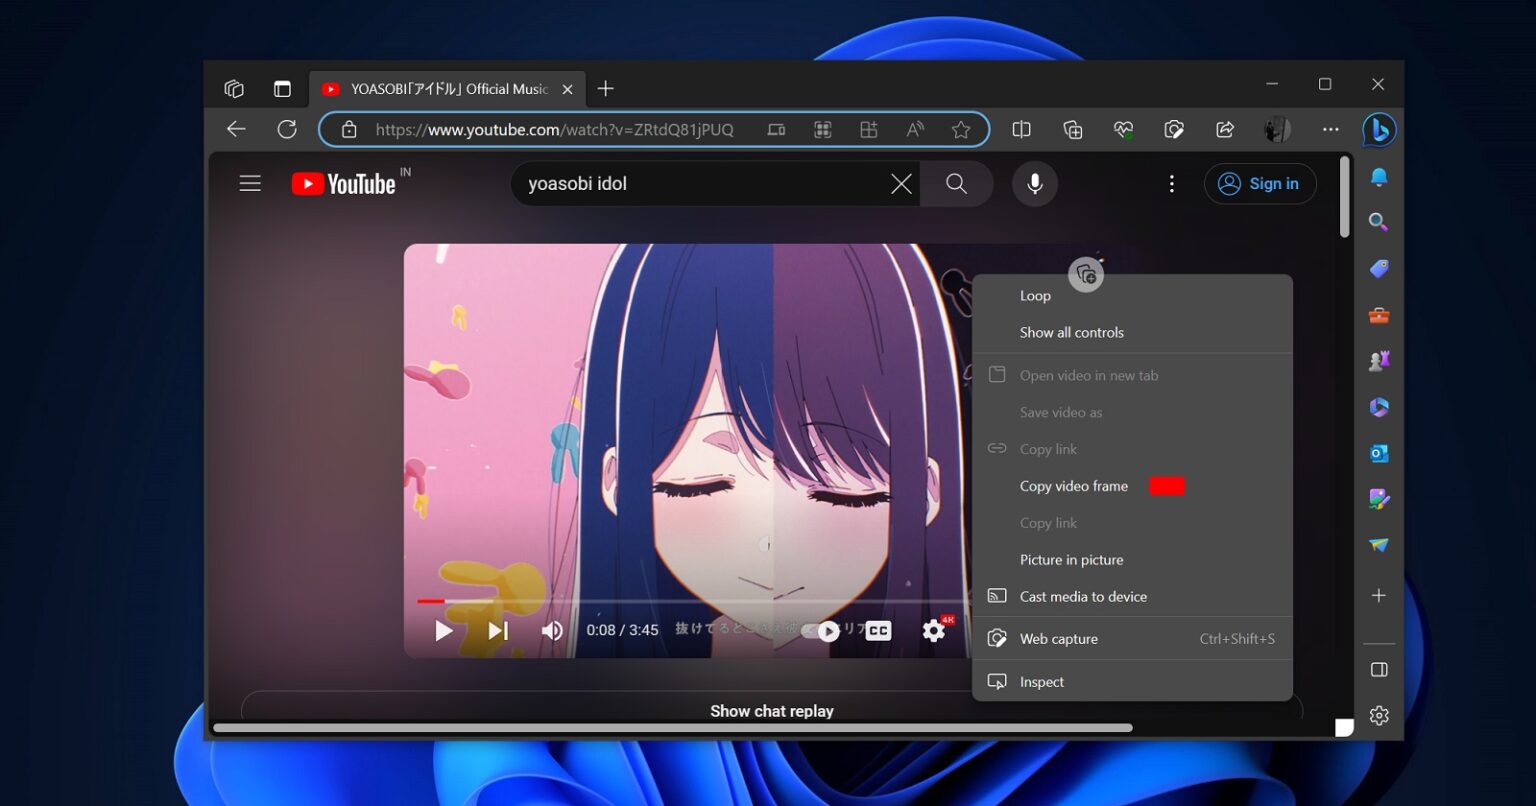Click the Bing Copilot icon in the toolbar
Viewport: 1536px width, 806px height.
coord(1379,130)
